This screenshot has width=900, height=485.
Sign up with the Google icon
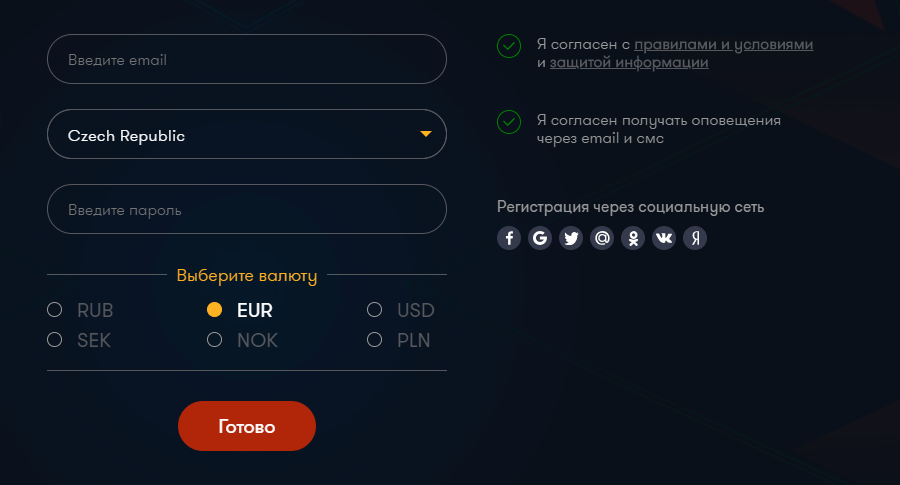point(540,238)
